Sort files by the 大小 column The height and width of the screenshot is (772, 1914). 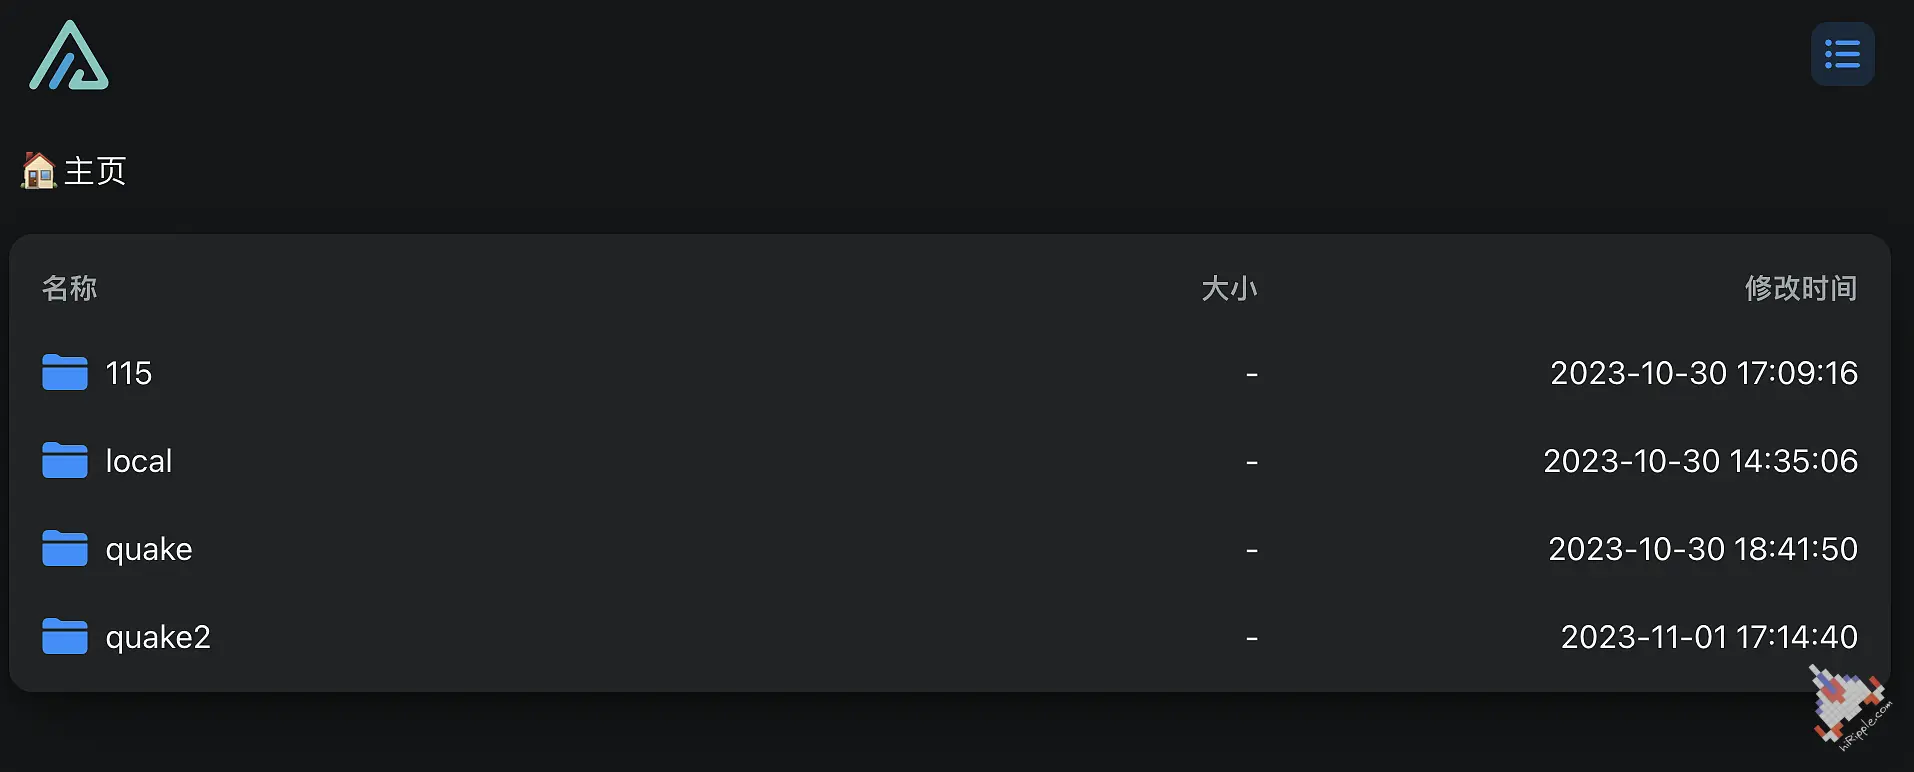point(1229,288)
